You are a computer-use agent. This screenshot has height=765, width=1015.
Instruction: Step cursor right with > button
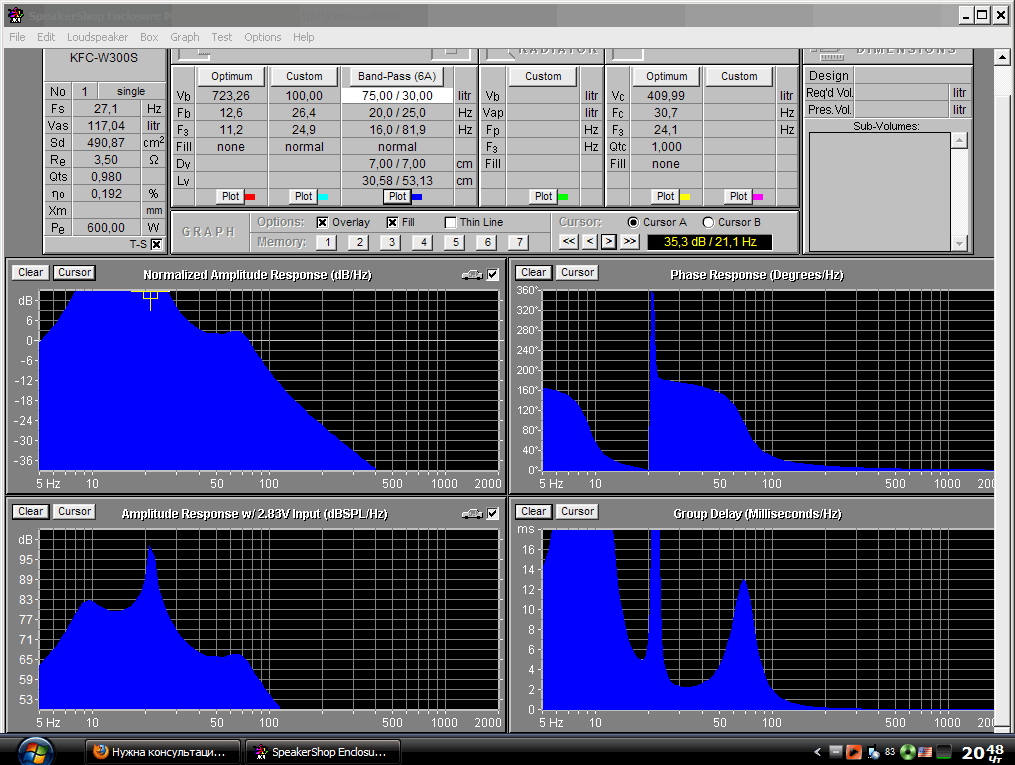608,241
